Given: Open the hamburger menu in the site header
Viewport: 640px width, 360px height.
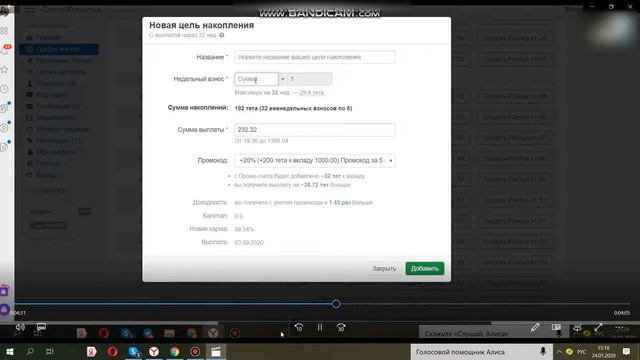Looking at the screenshot, I should (29, 10).
